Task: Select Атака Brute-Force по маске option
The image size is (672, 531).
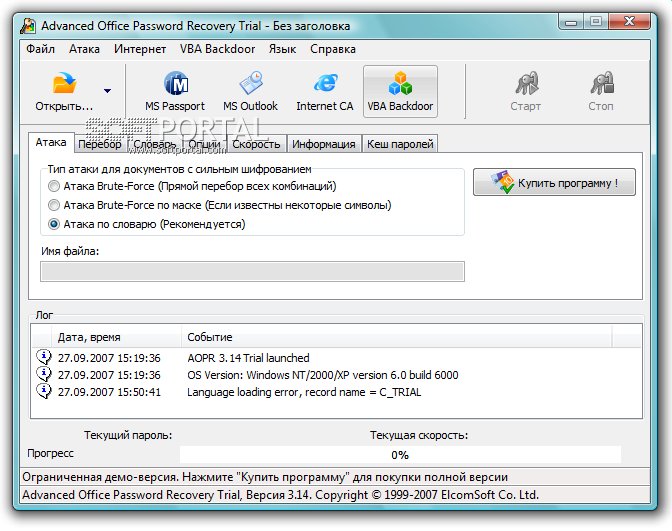Action: [x=54, y=205]
